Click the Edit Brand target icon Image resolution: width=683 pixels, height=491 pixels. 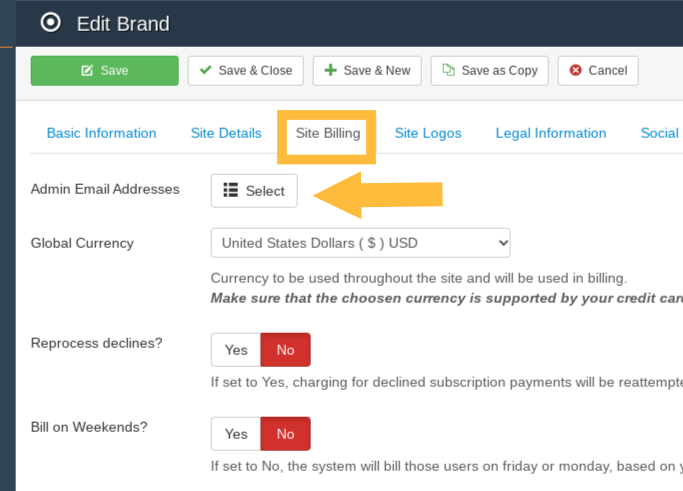tap(50, 23)
